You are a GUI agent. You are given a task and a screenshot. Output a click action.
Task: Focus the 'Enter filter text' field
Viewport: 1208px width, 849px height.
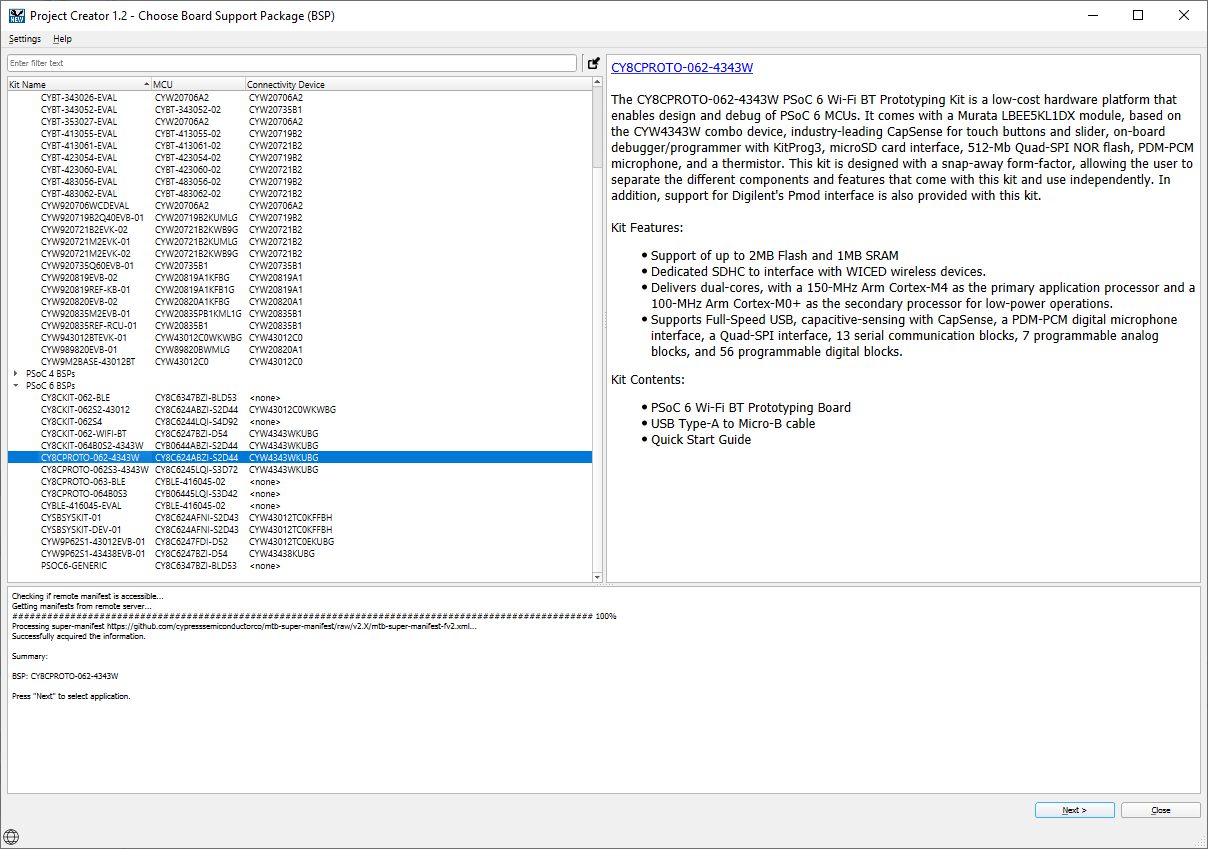[292, 63]
